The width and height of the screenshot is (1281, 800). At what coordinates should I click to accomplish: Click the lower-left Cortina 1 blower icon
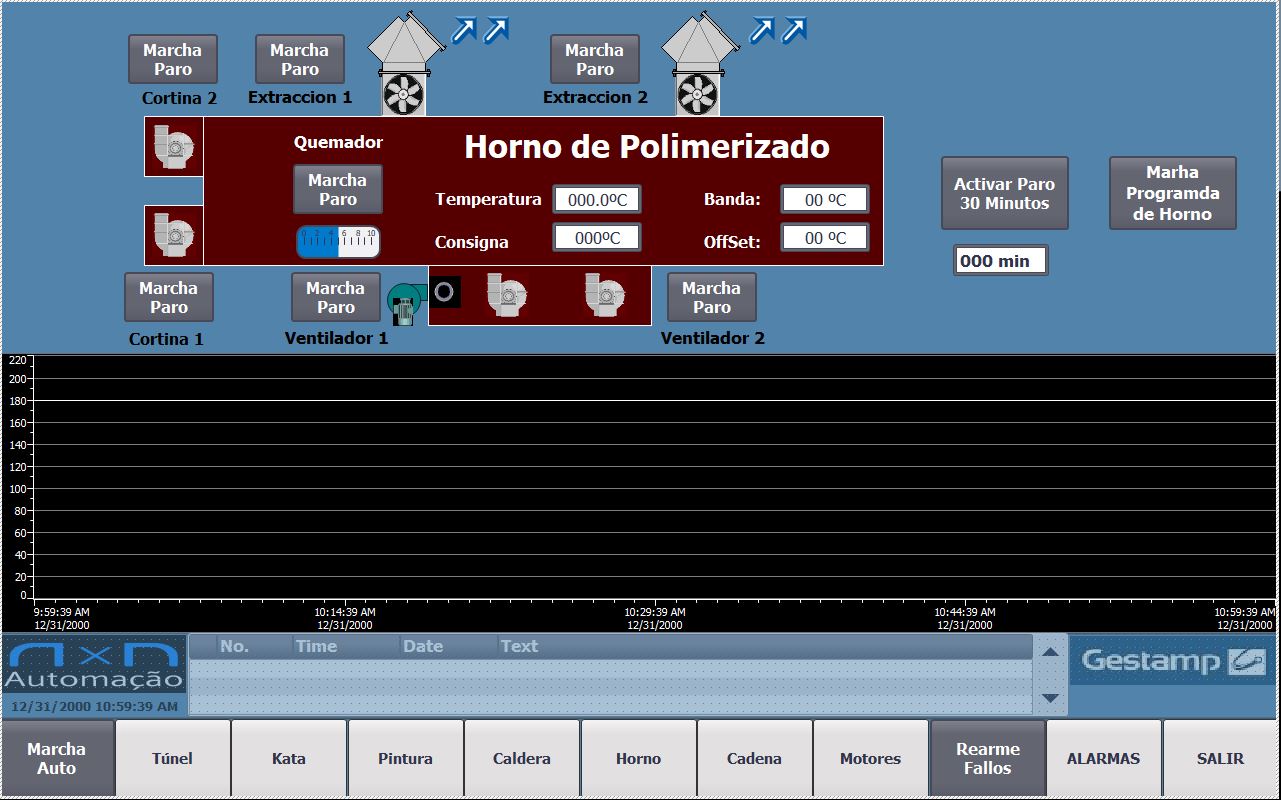pos(174,235)
